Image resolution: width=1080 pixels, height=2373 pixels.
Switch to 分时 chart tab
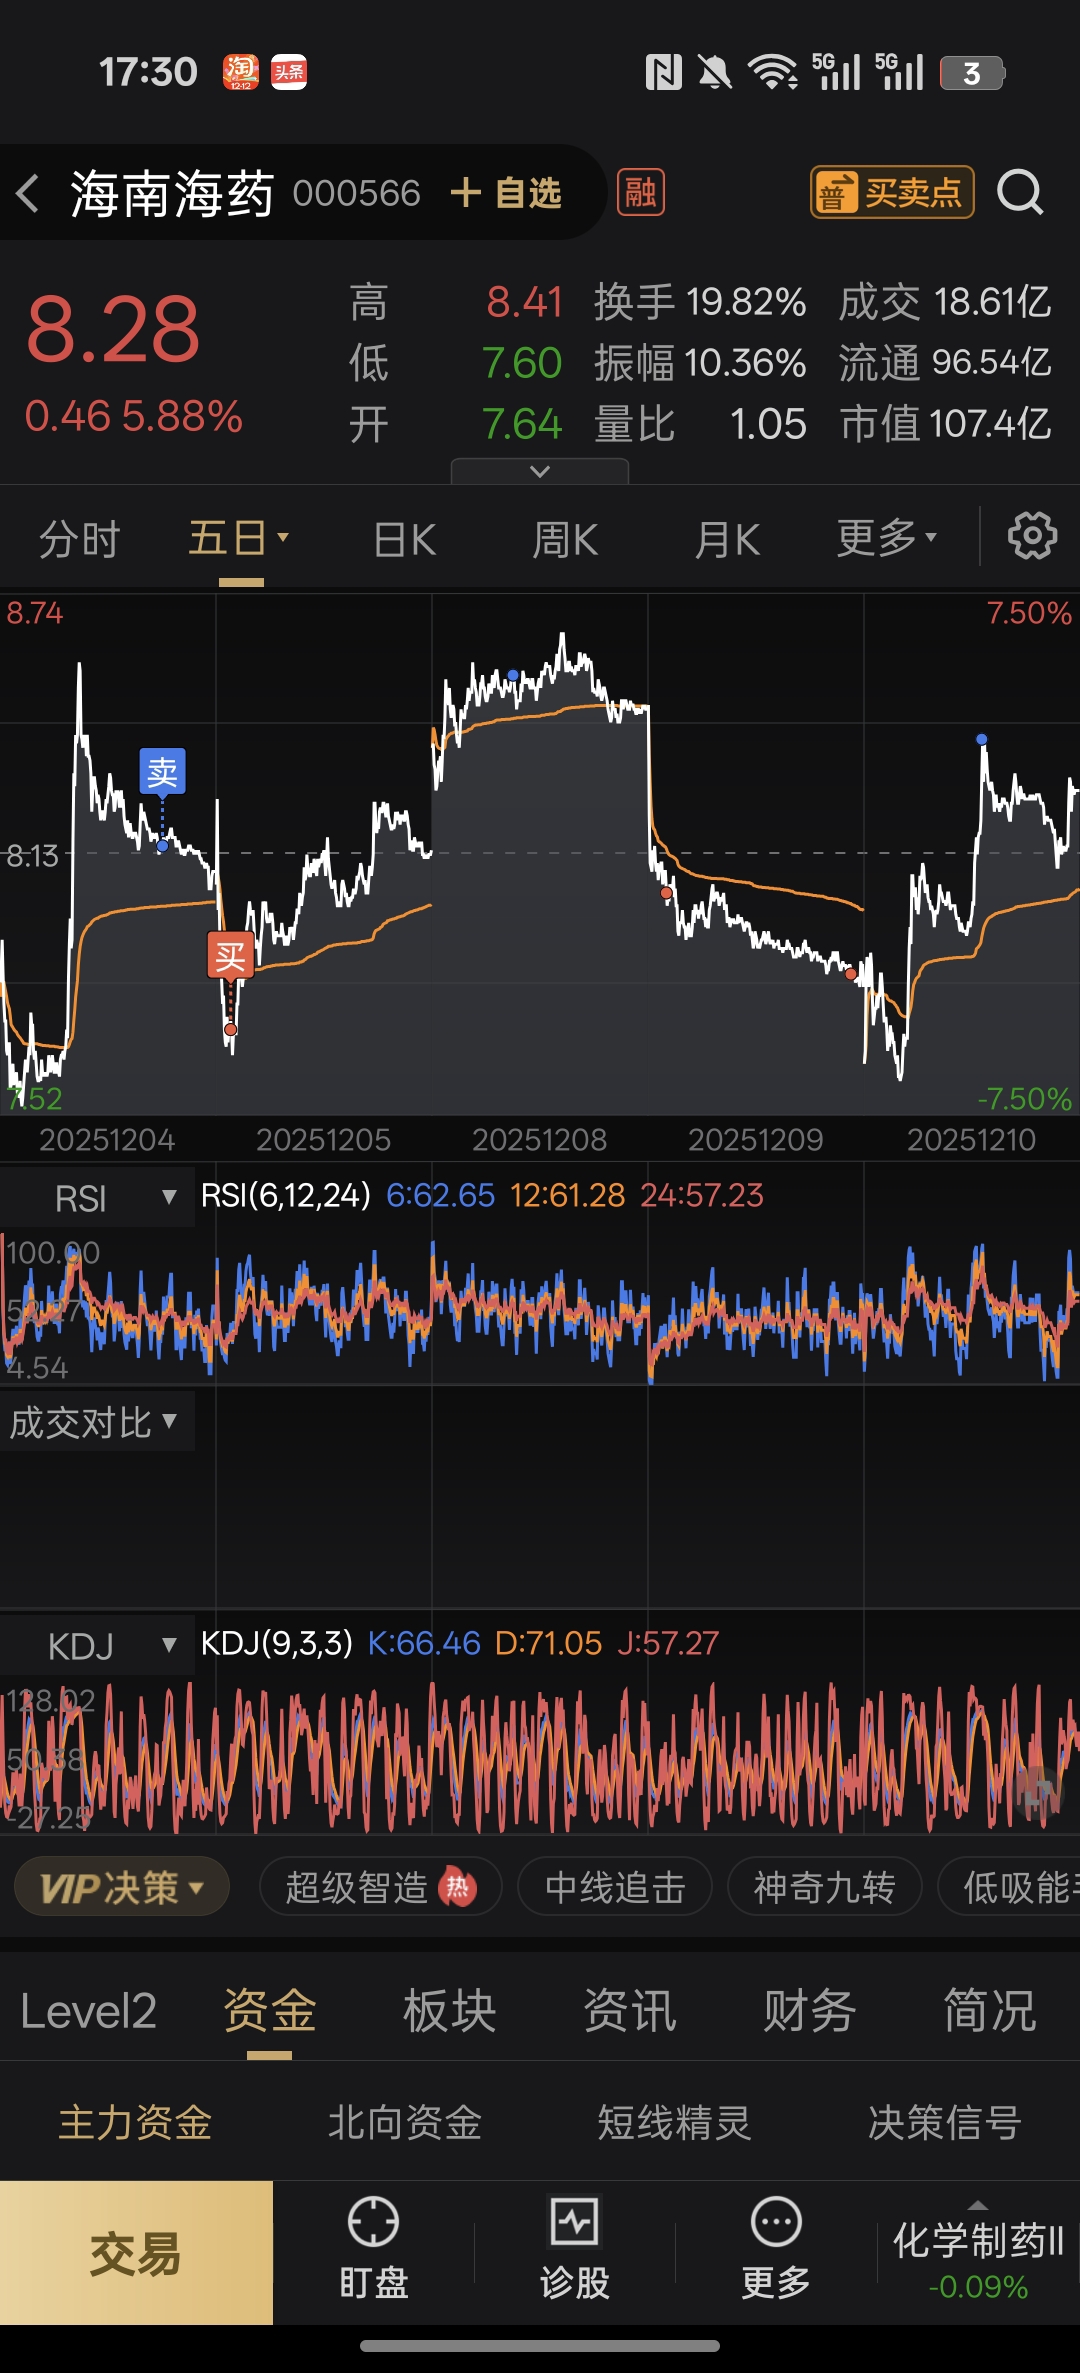[x=79, y=539]
